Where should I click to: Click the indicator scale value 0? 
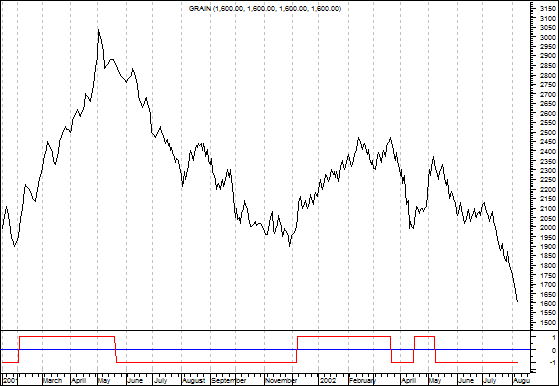[543, 350]
